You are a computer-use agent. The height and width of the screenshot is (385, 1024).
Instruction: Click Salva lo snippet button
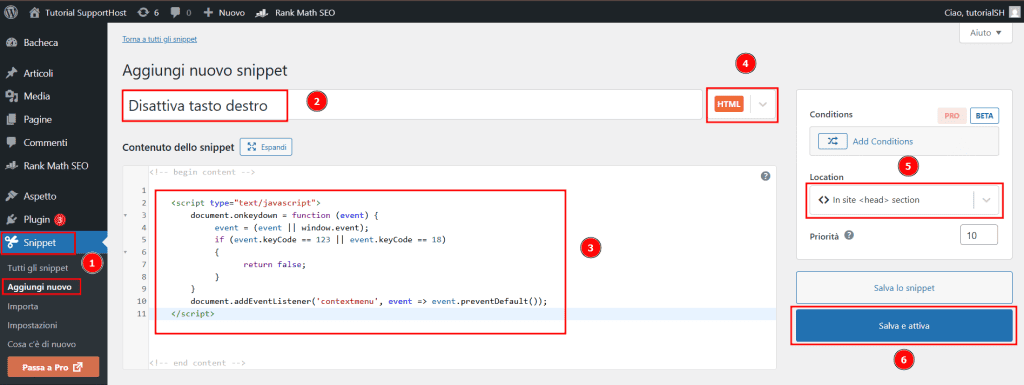[x=904, y=288]
